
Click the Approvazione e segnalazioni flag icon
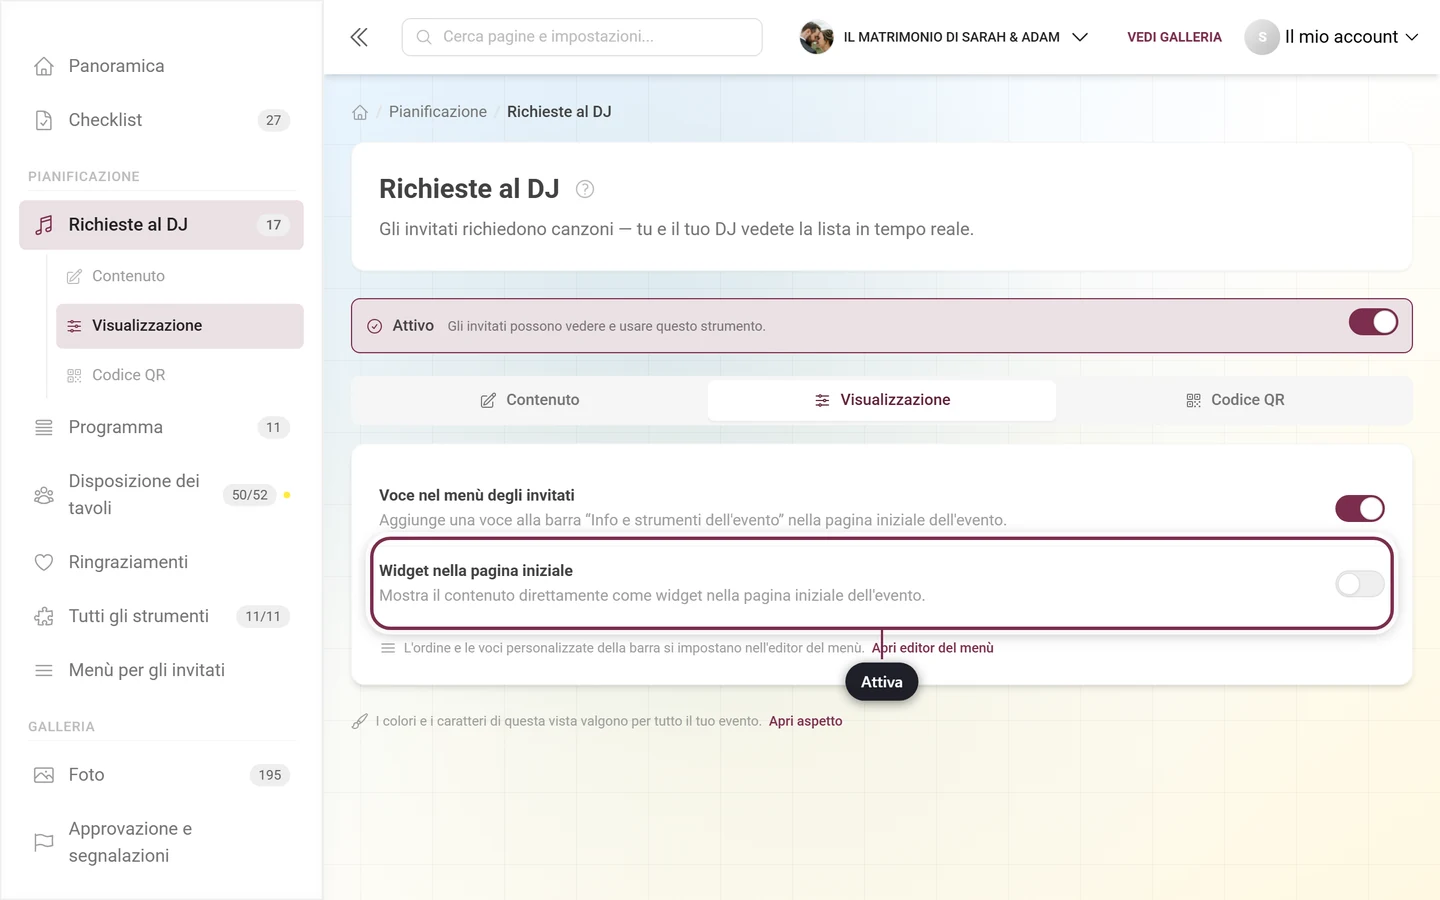click(x=44, y=842)
